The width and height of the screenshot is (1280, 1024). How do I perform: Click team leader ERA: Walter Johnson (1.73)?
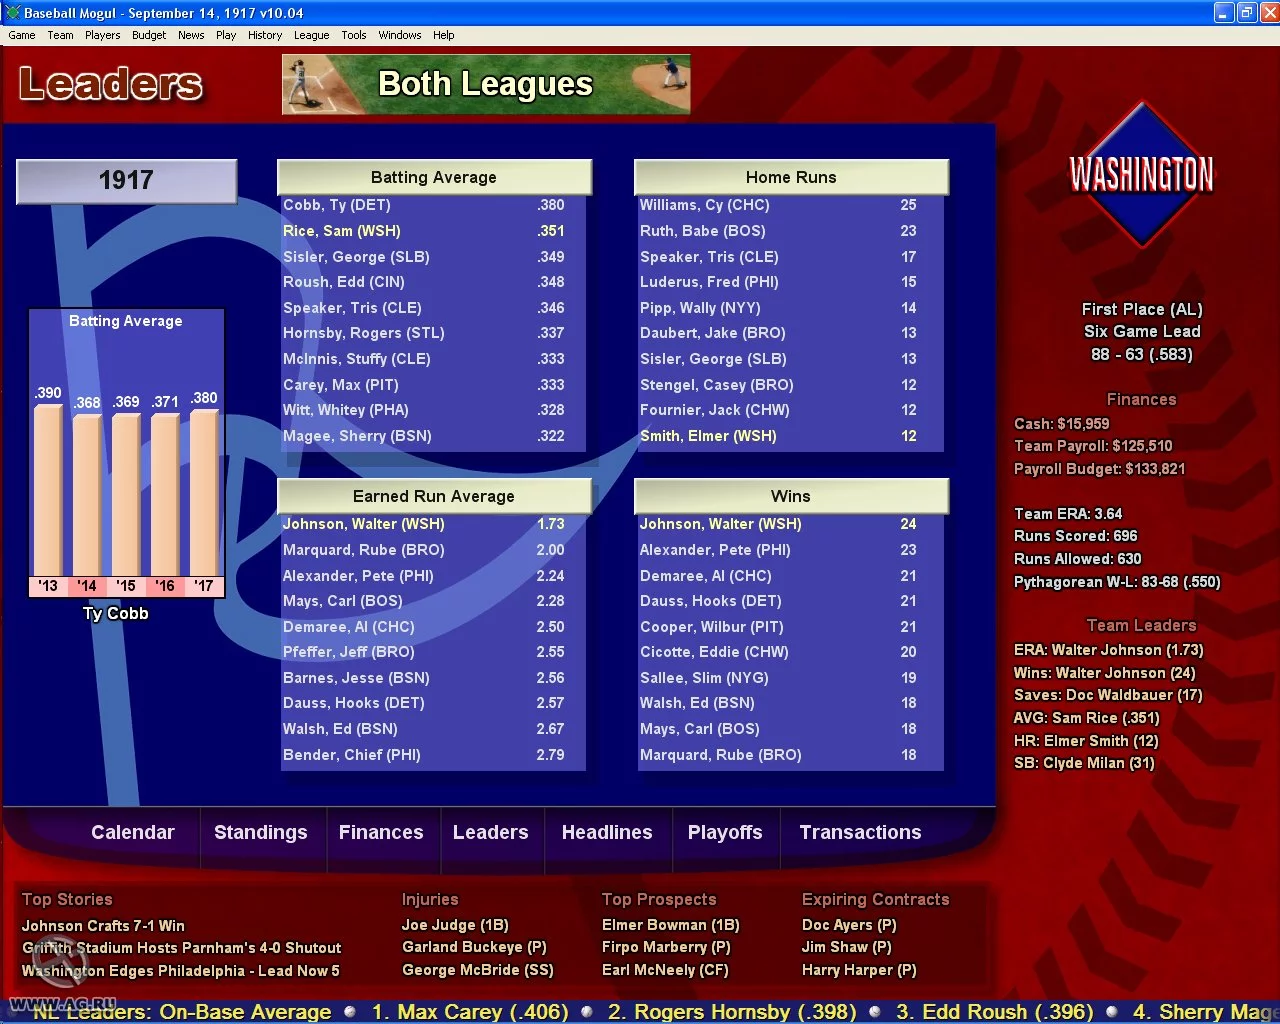click(1109, 650)
